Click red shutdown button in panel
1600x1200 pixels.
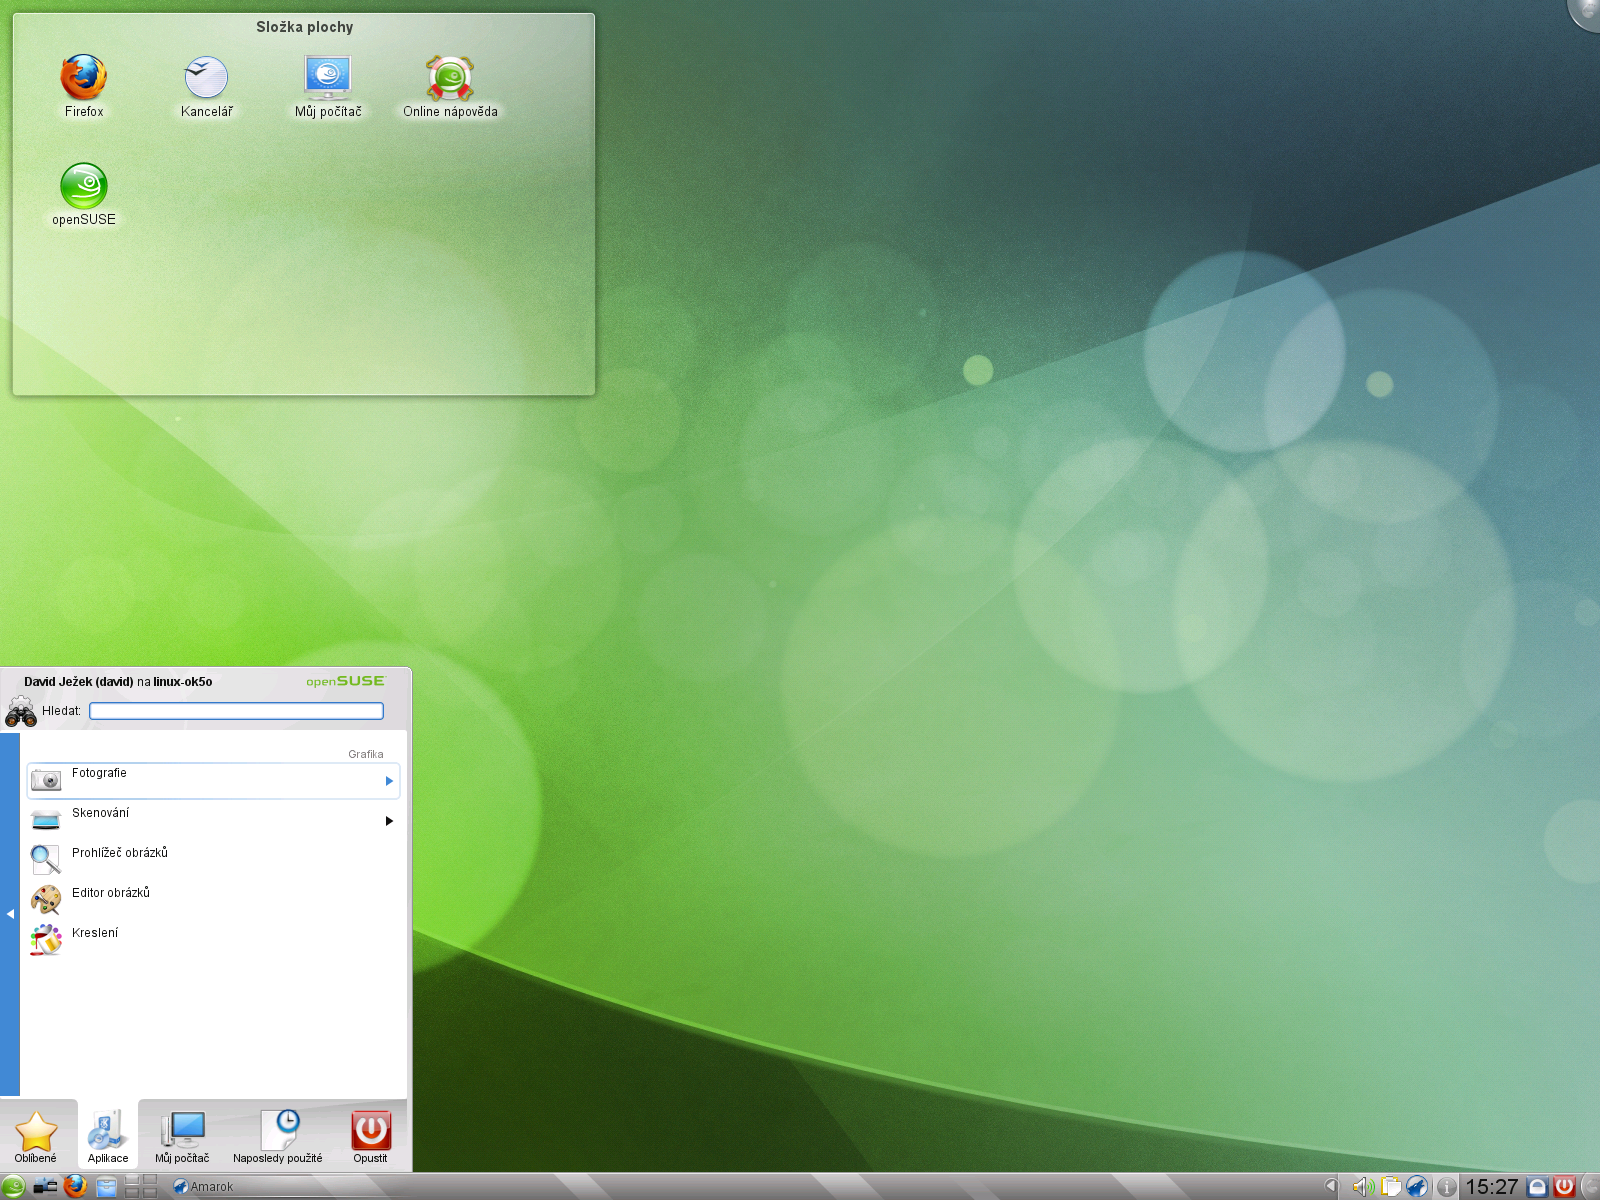click(1564, 1187)
